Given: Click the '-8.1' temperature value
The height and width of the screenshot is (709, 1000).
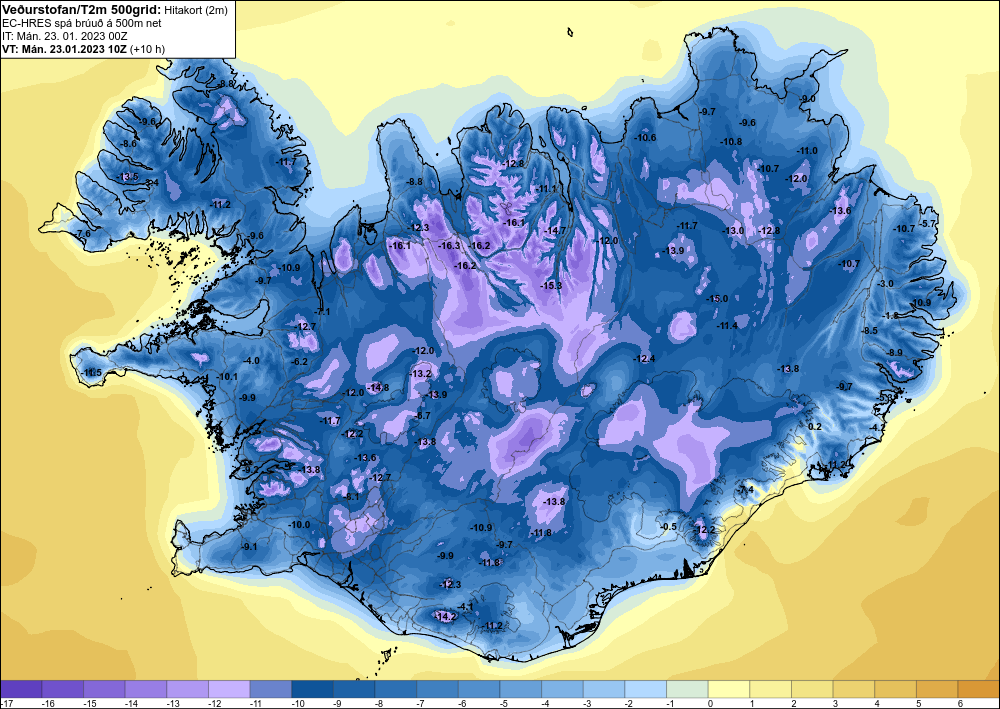Looking at the screenshot, I should coord(352,497).
